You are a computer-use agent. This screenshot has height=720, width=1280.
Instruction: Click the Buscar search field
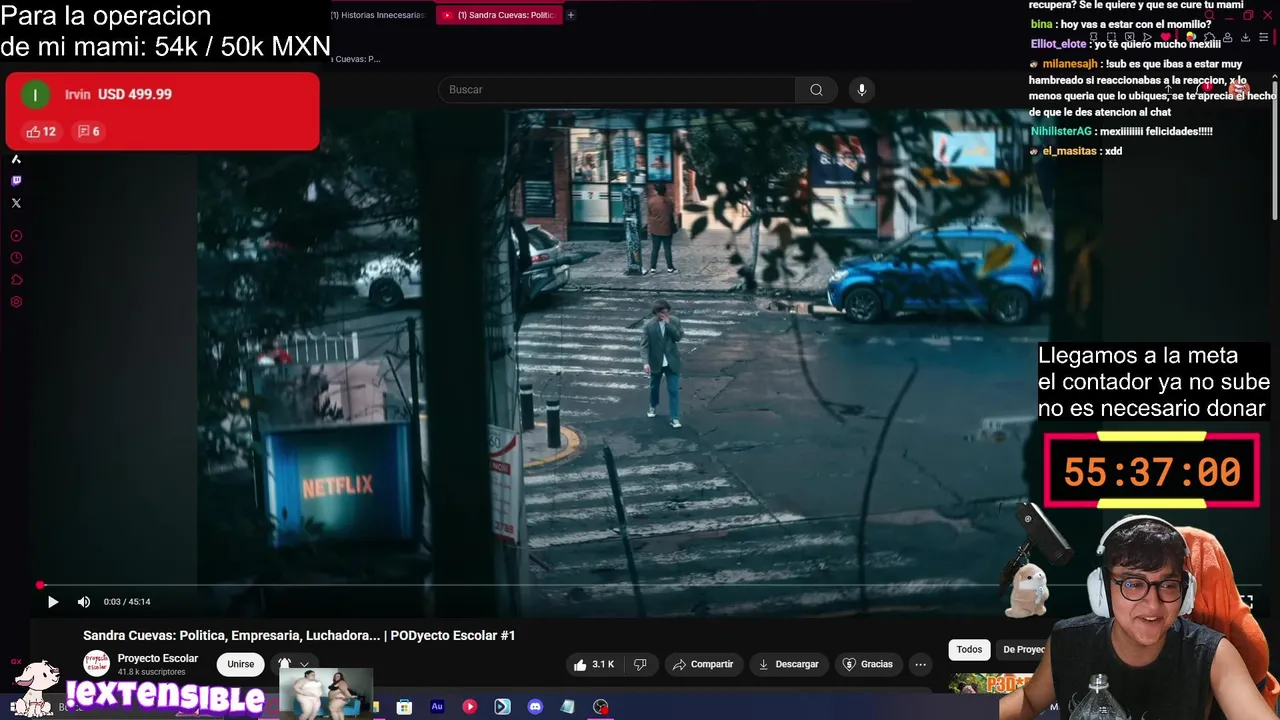617,90
